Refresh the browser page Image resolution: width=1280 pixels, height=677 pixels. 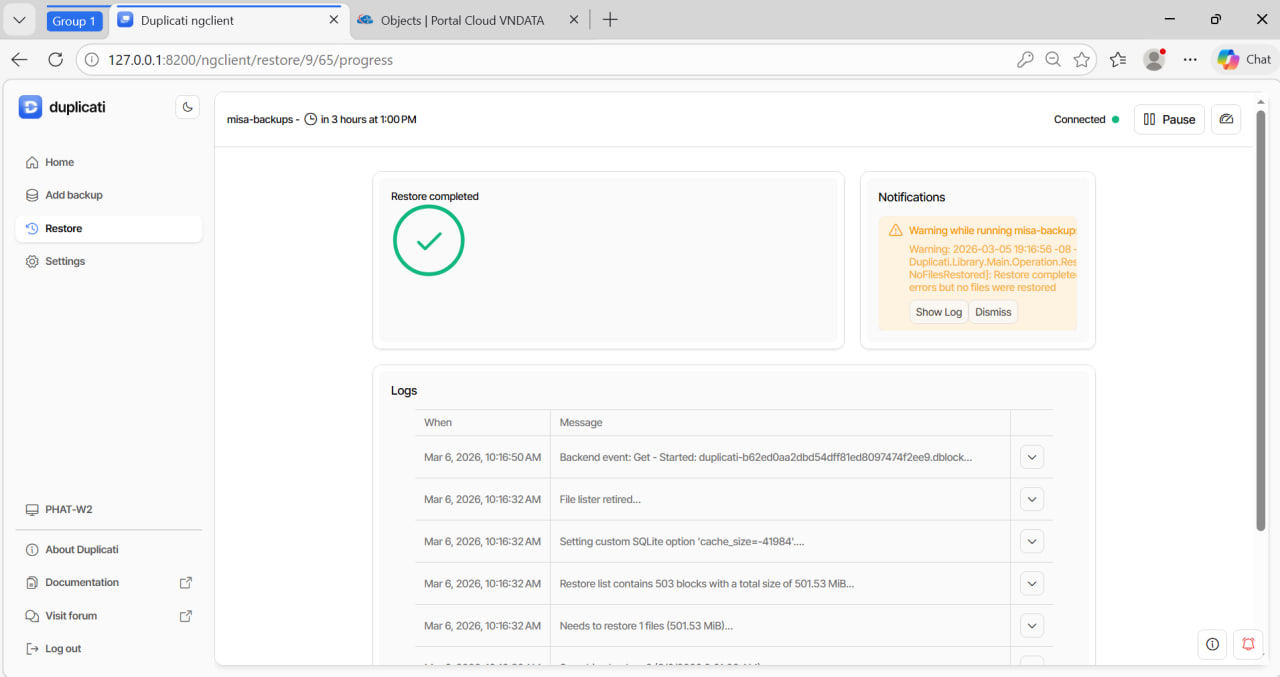coord(55,60)
